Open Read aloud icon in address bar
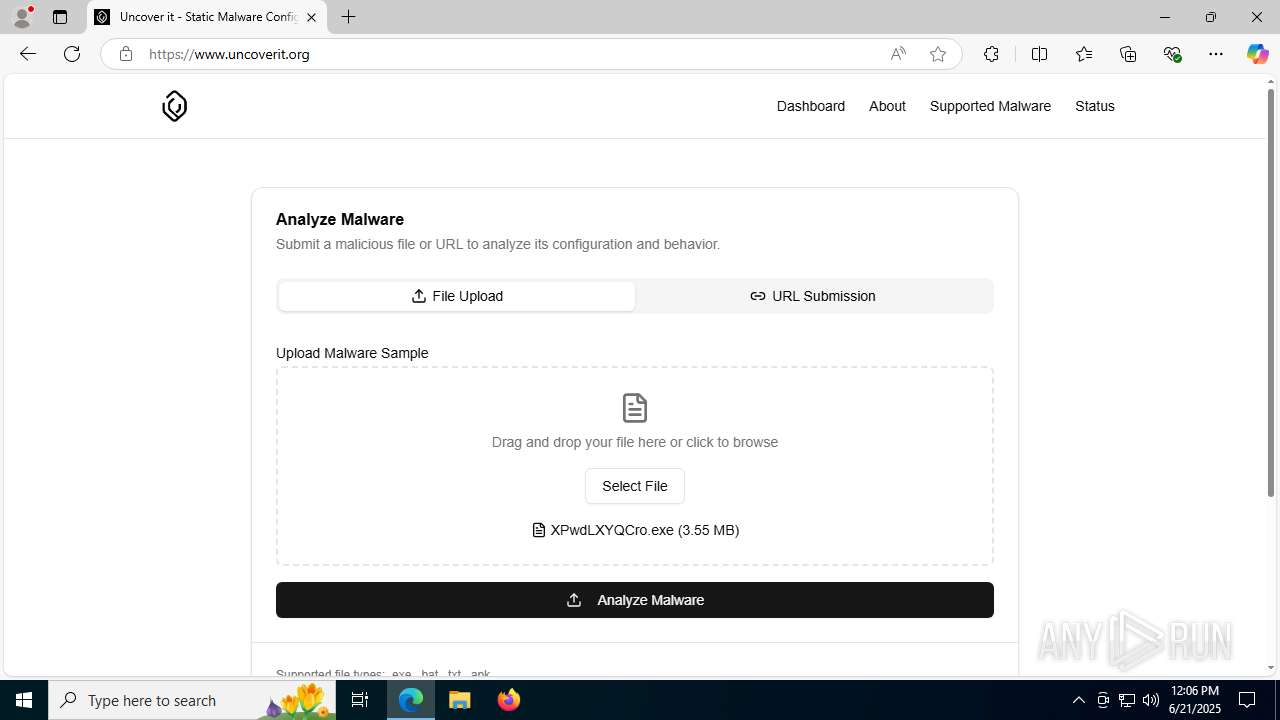 click(898, 54)
